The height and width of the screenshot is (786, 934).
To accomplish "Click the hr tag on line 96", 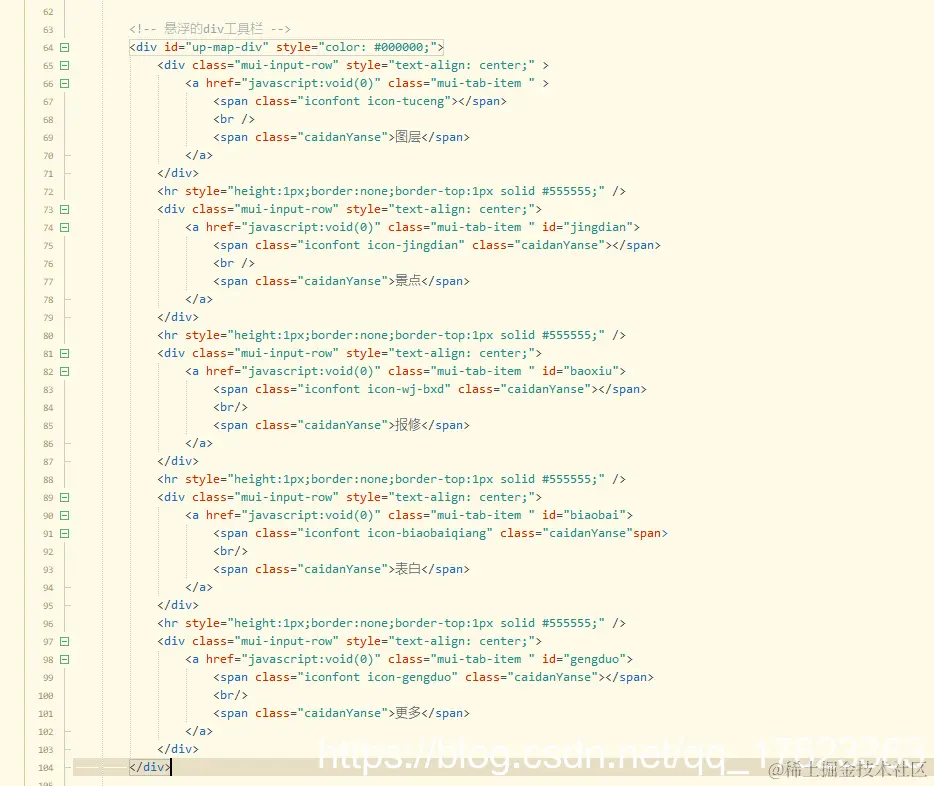I will coord(391,623).
